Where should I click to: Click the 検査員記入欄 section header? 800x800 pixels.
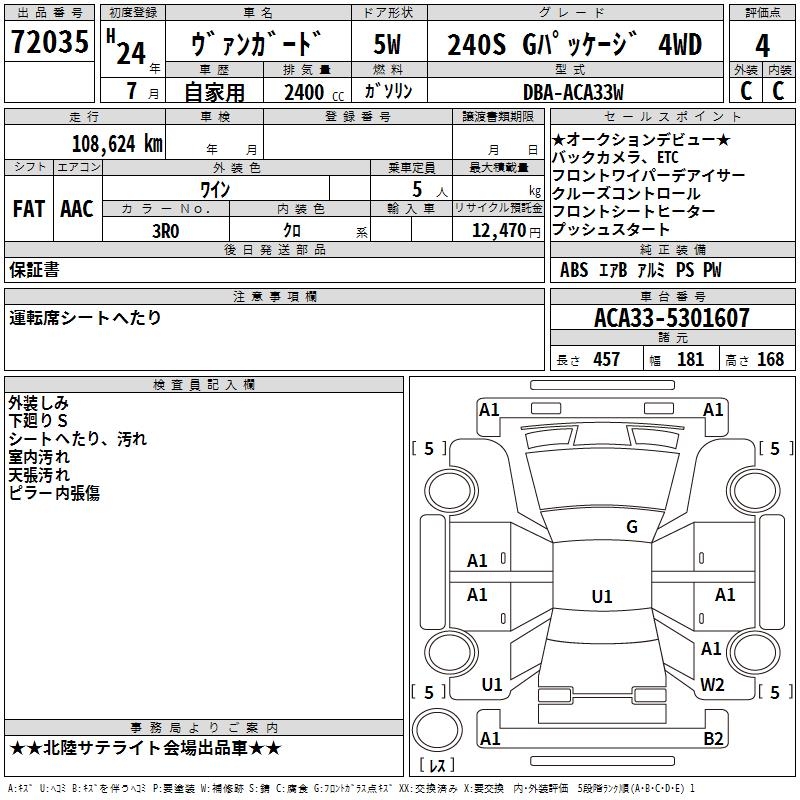tap(204, 385)
